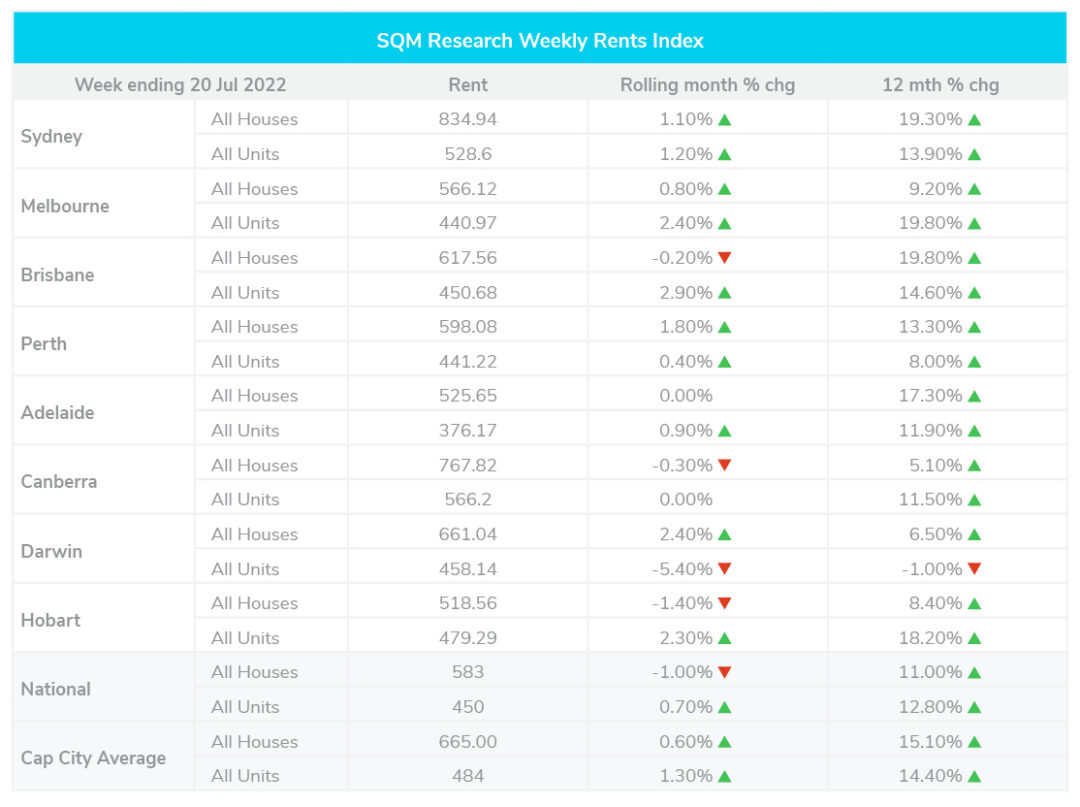Click the green up arrow beside 0.80%
The image size is (1080, 807).
[x=724, y=189]
